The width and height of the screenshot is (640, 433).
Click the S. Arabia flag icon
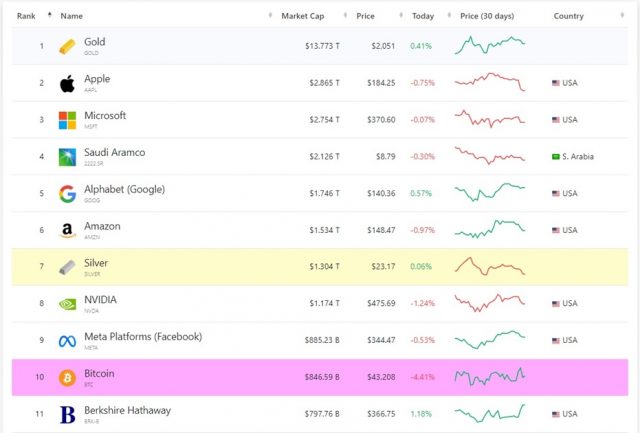pos(555,157)
